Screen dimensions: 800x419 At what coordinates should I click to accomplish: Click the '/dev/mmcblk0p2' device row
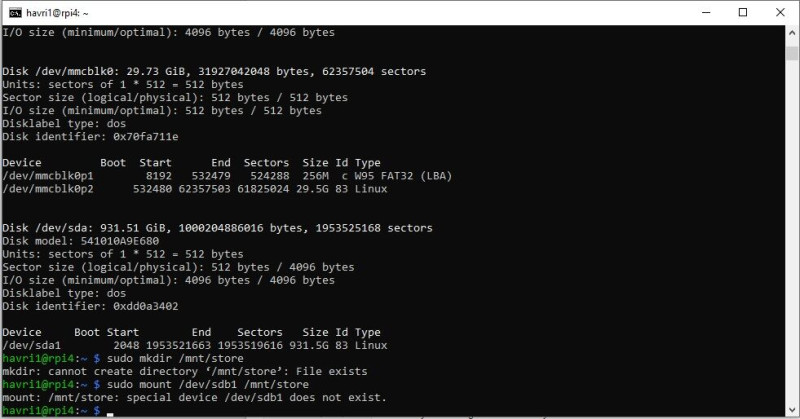[x=195, y=189]
